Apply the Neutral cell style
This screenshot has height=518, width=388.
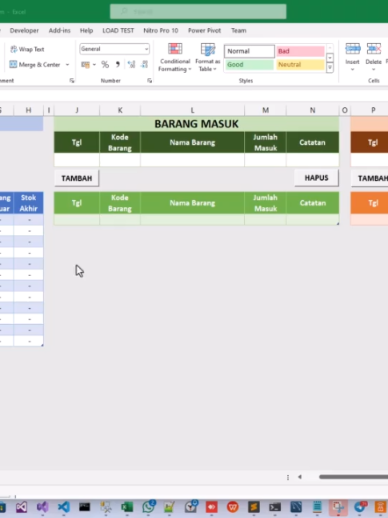pos(300,65)
